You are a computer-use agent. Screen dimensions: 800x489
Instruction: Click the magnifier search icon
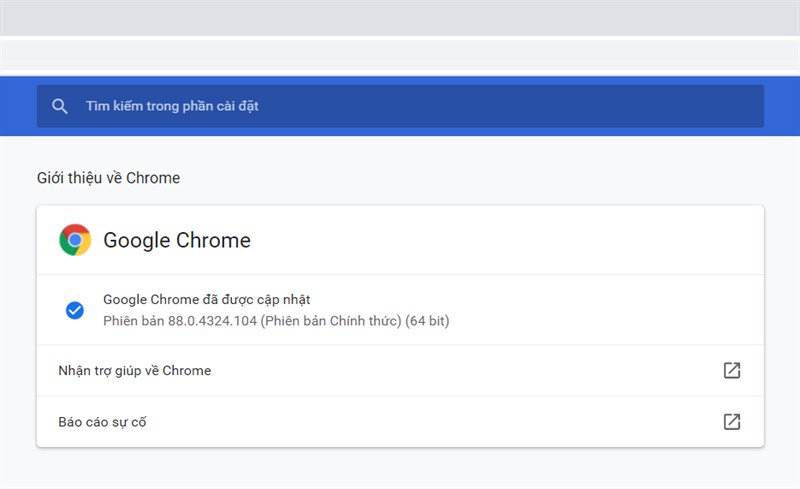(x=60, y=106)
